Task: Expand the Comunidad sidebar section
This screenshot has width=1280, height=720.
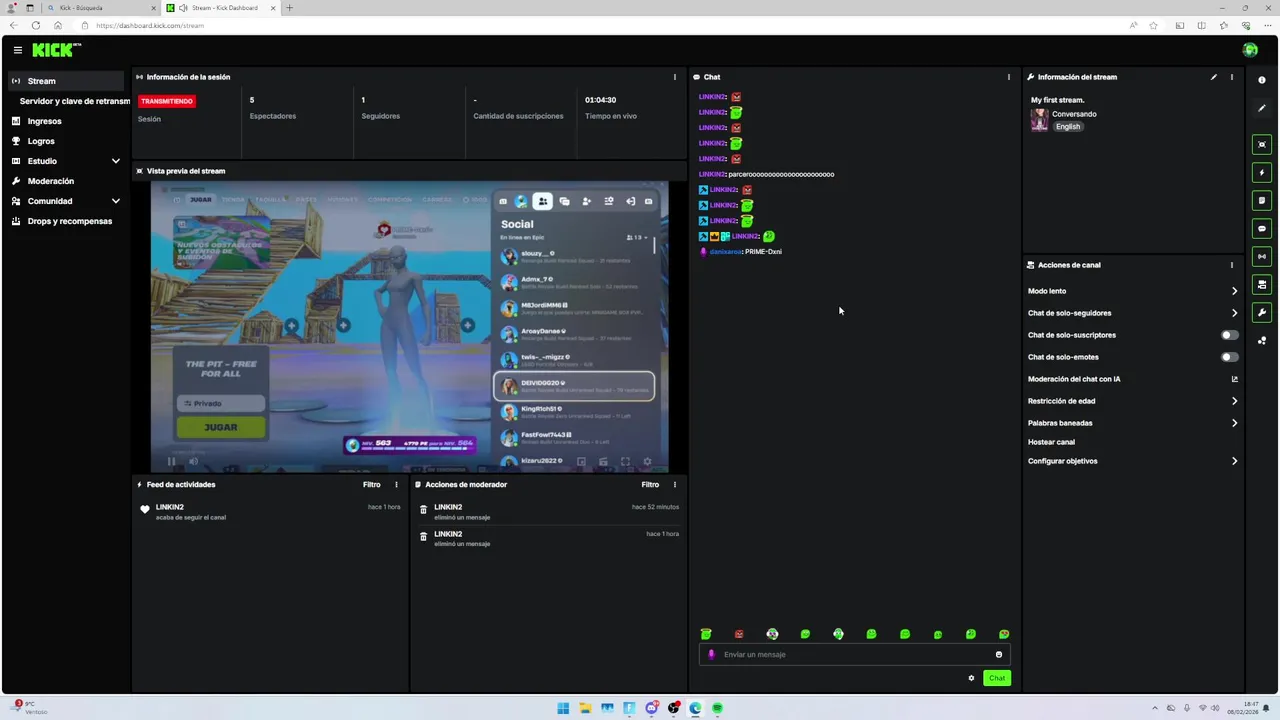Action: pos(115,201)
